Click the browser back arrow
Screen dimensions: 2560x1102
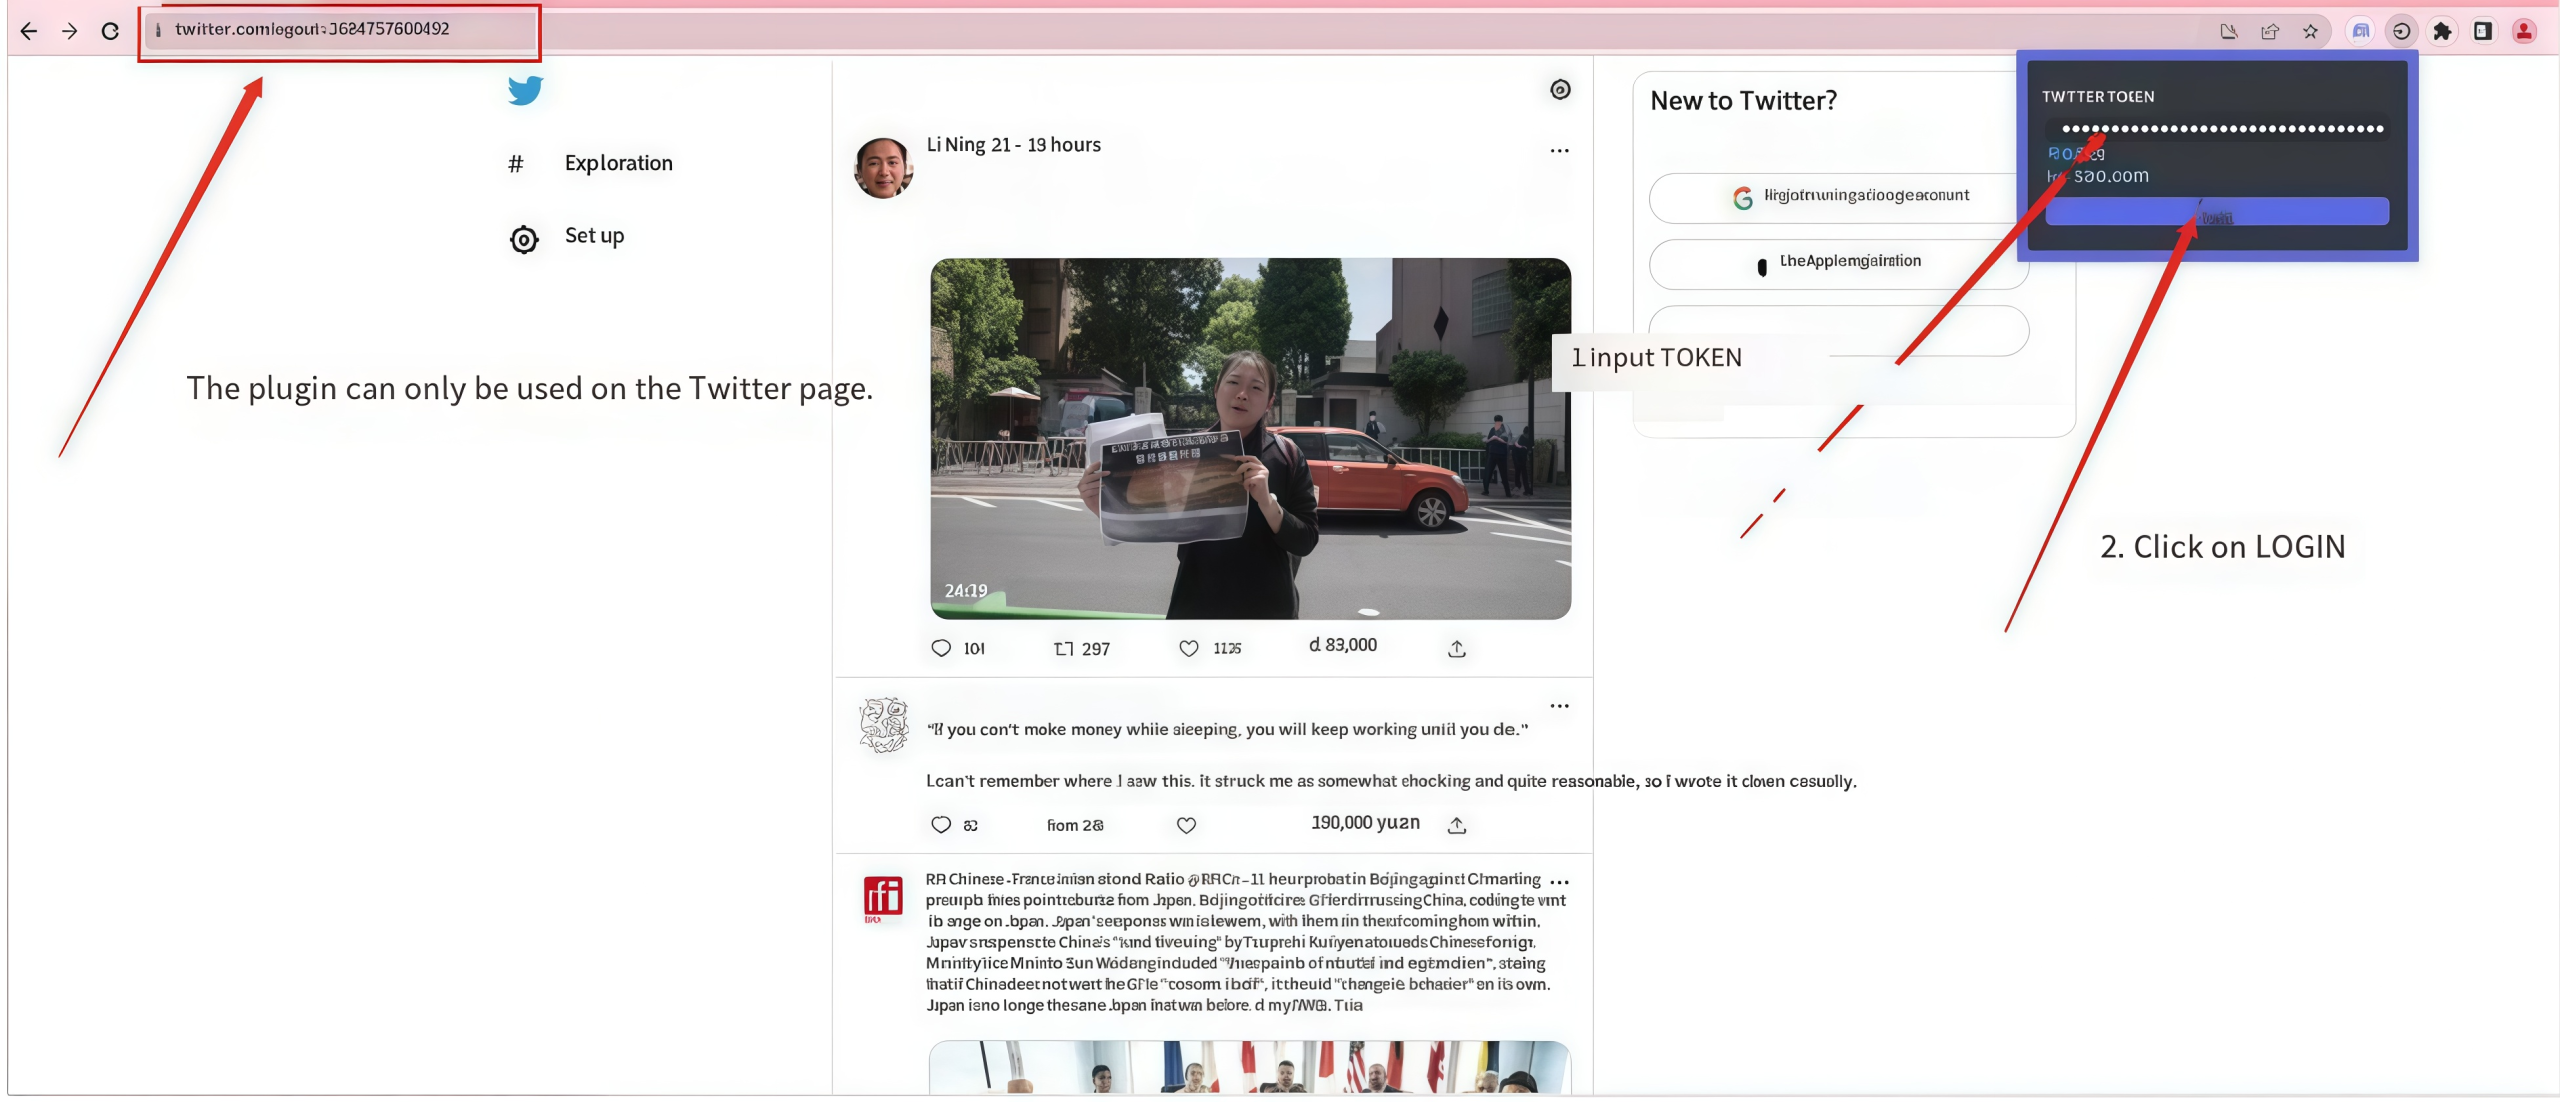(29, 31)
